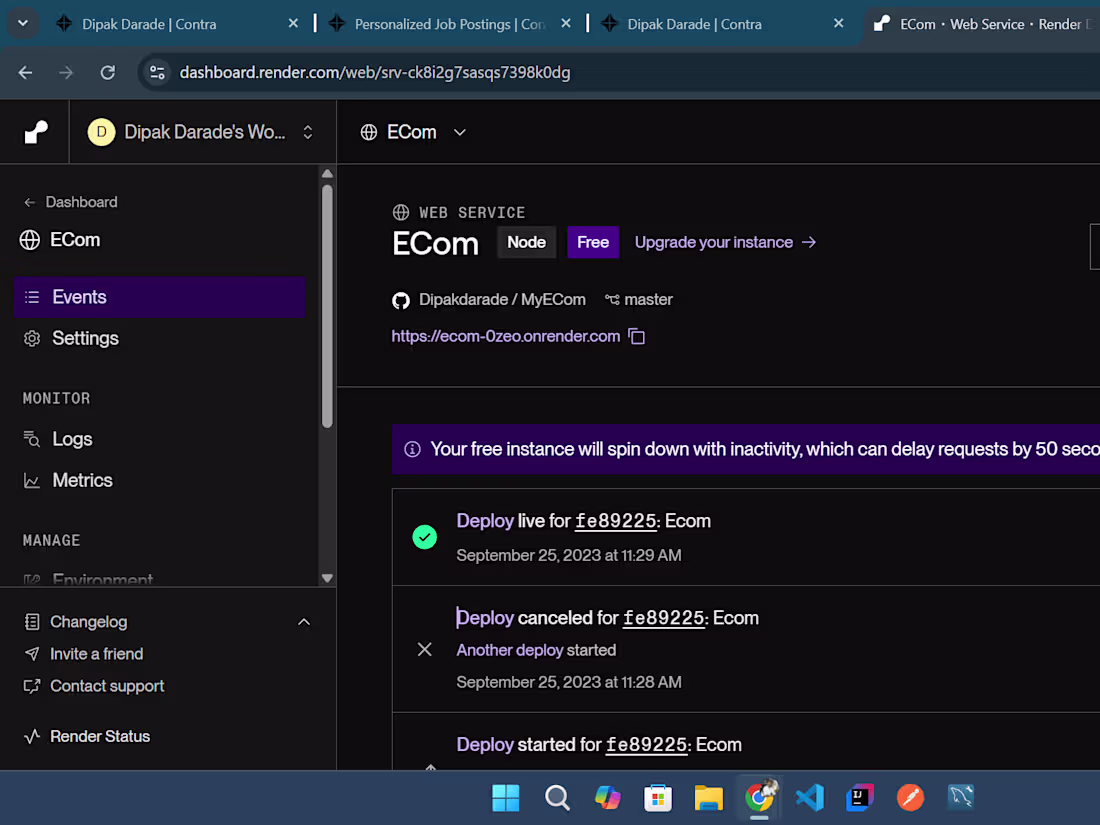Collapse the footer links with chevron
This screenshot has width=1100, height=825.
[304, 622]
